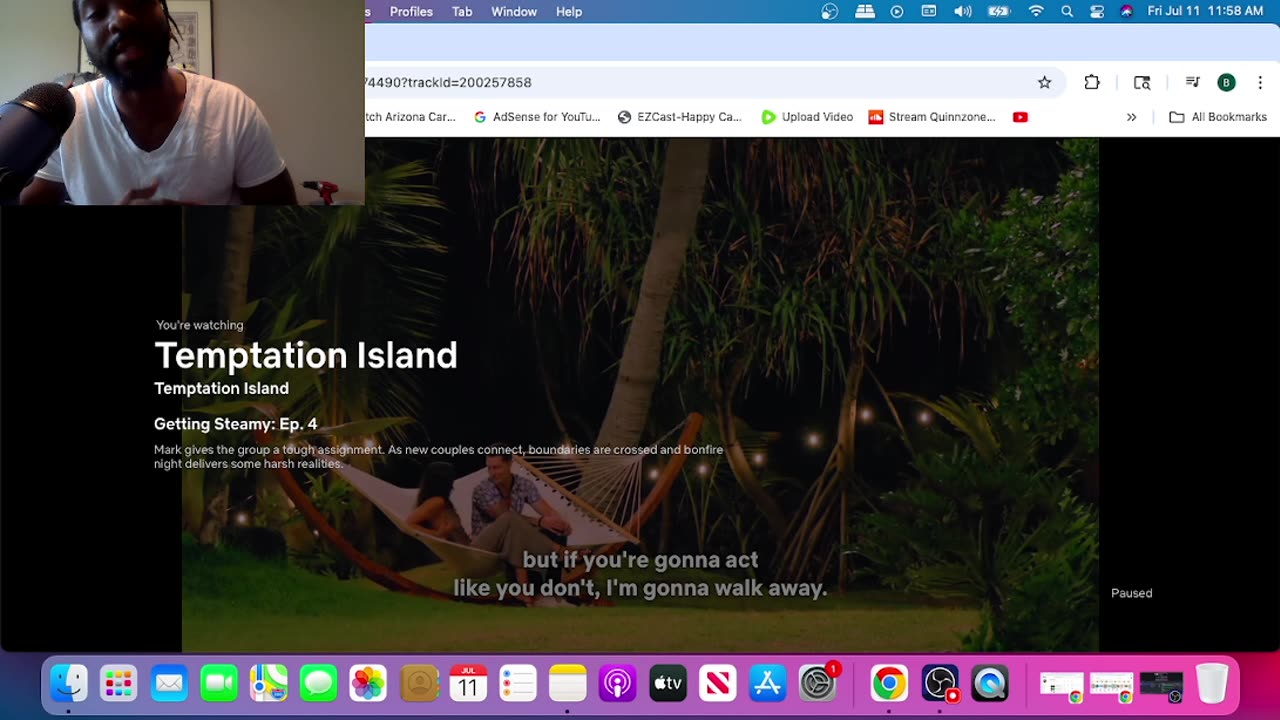1280x720 pixels.
Task: Open Messages from the dock
Action: [x=319, y=684]
